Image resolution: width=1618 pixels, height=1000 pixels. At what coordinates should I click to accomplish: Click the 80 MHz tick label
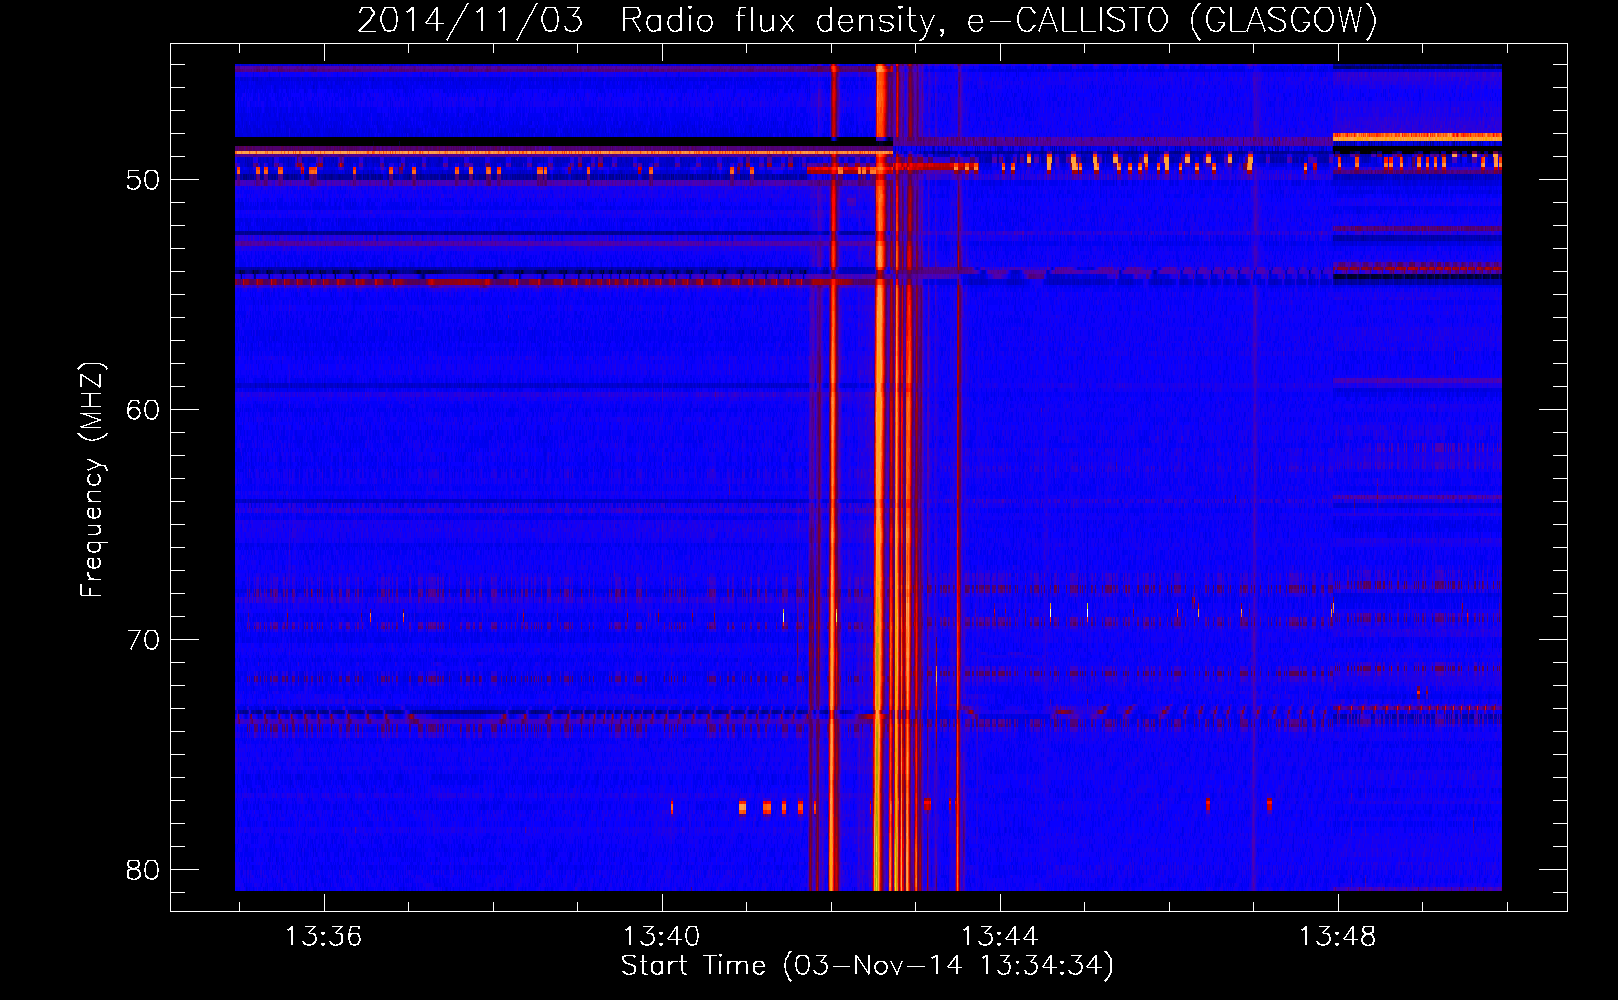pos(143,870)
